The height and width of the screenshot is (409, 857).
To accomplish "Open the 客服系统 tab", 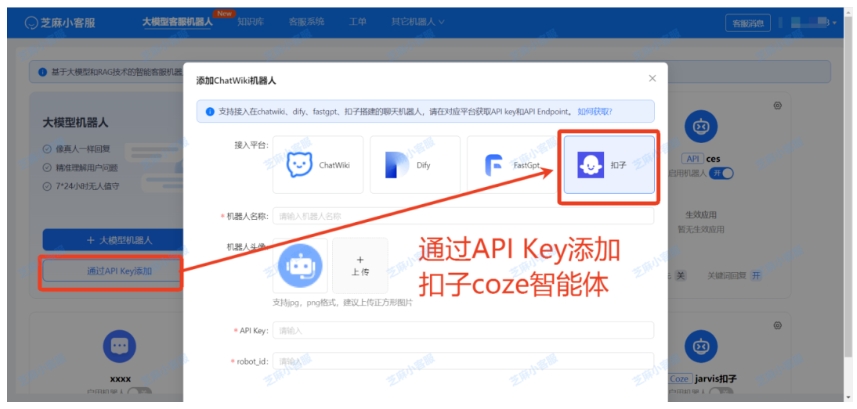I will pos(306,22).
